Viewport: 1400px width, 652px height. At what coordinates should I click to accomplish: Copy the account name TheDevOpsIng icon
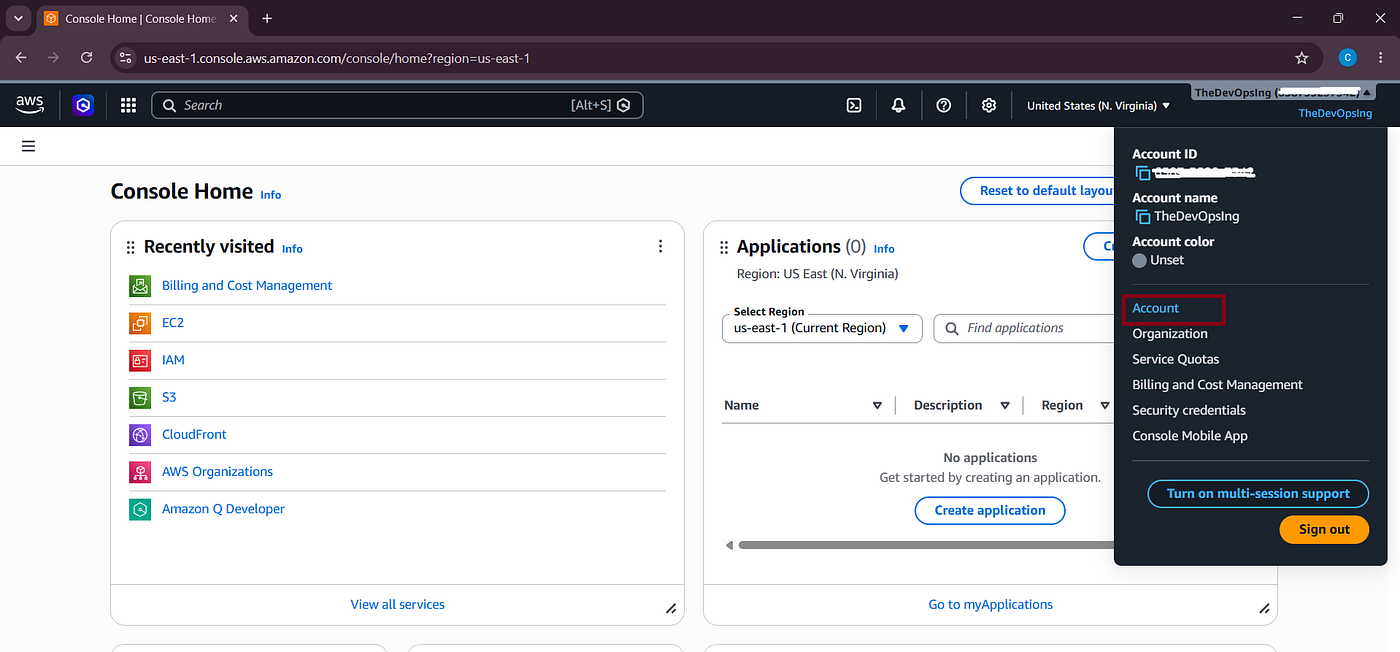pos(1142,216)
